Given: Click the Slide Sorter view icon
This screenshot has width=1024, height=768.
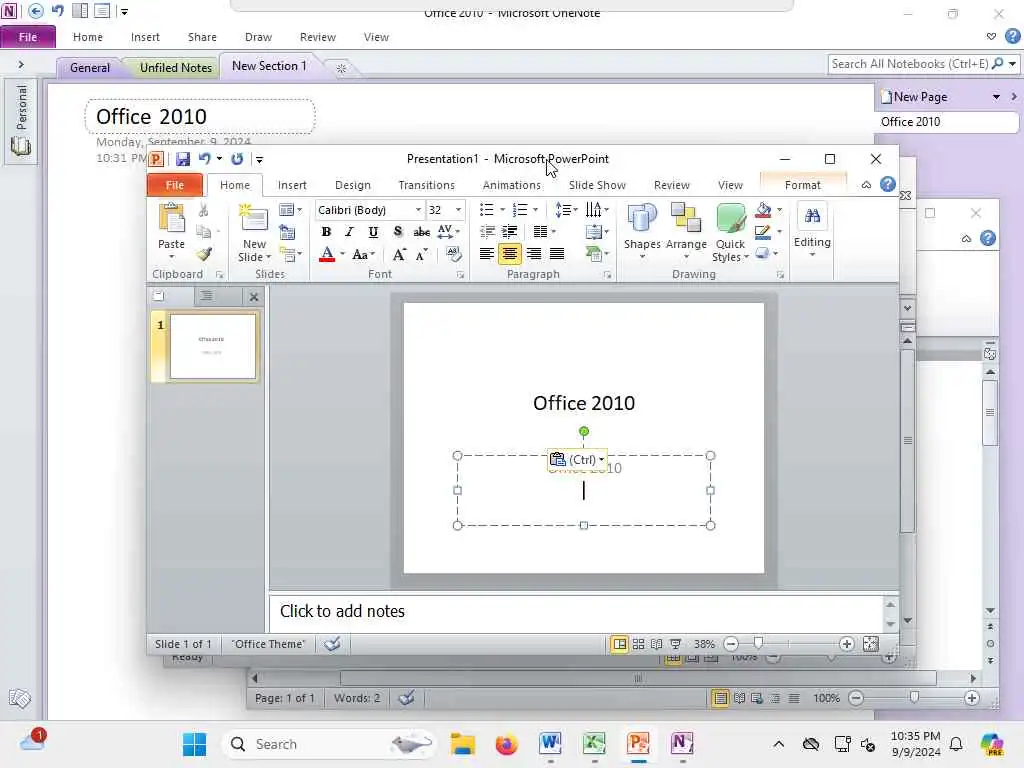Looking at the screenshot, I should click(639, 645).
